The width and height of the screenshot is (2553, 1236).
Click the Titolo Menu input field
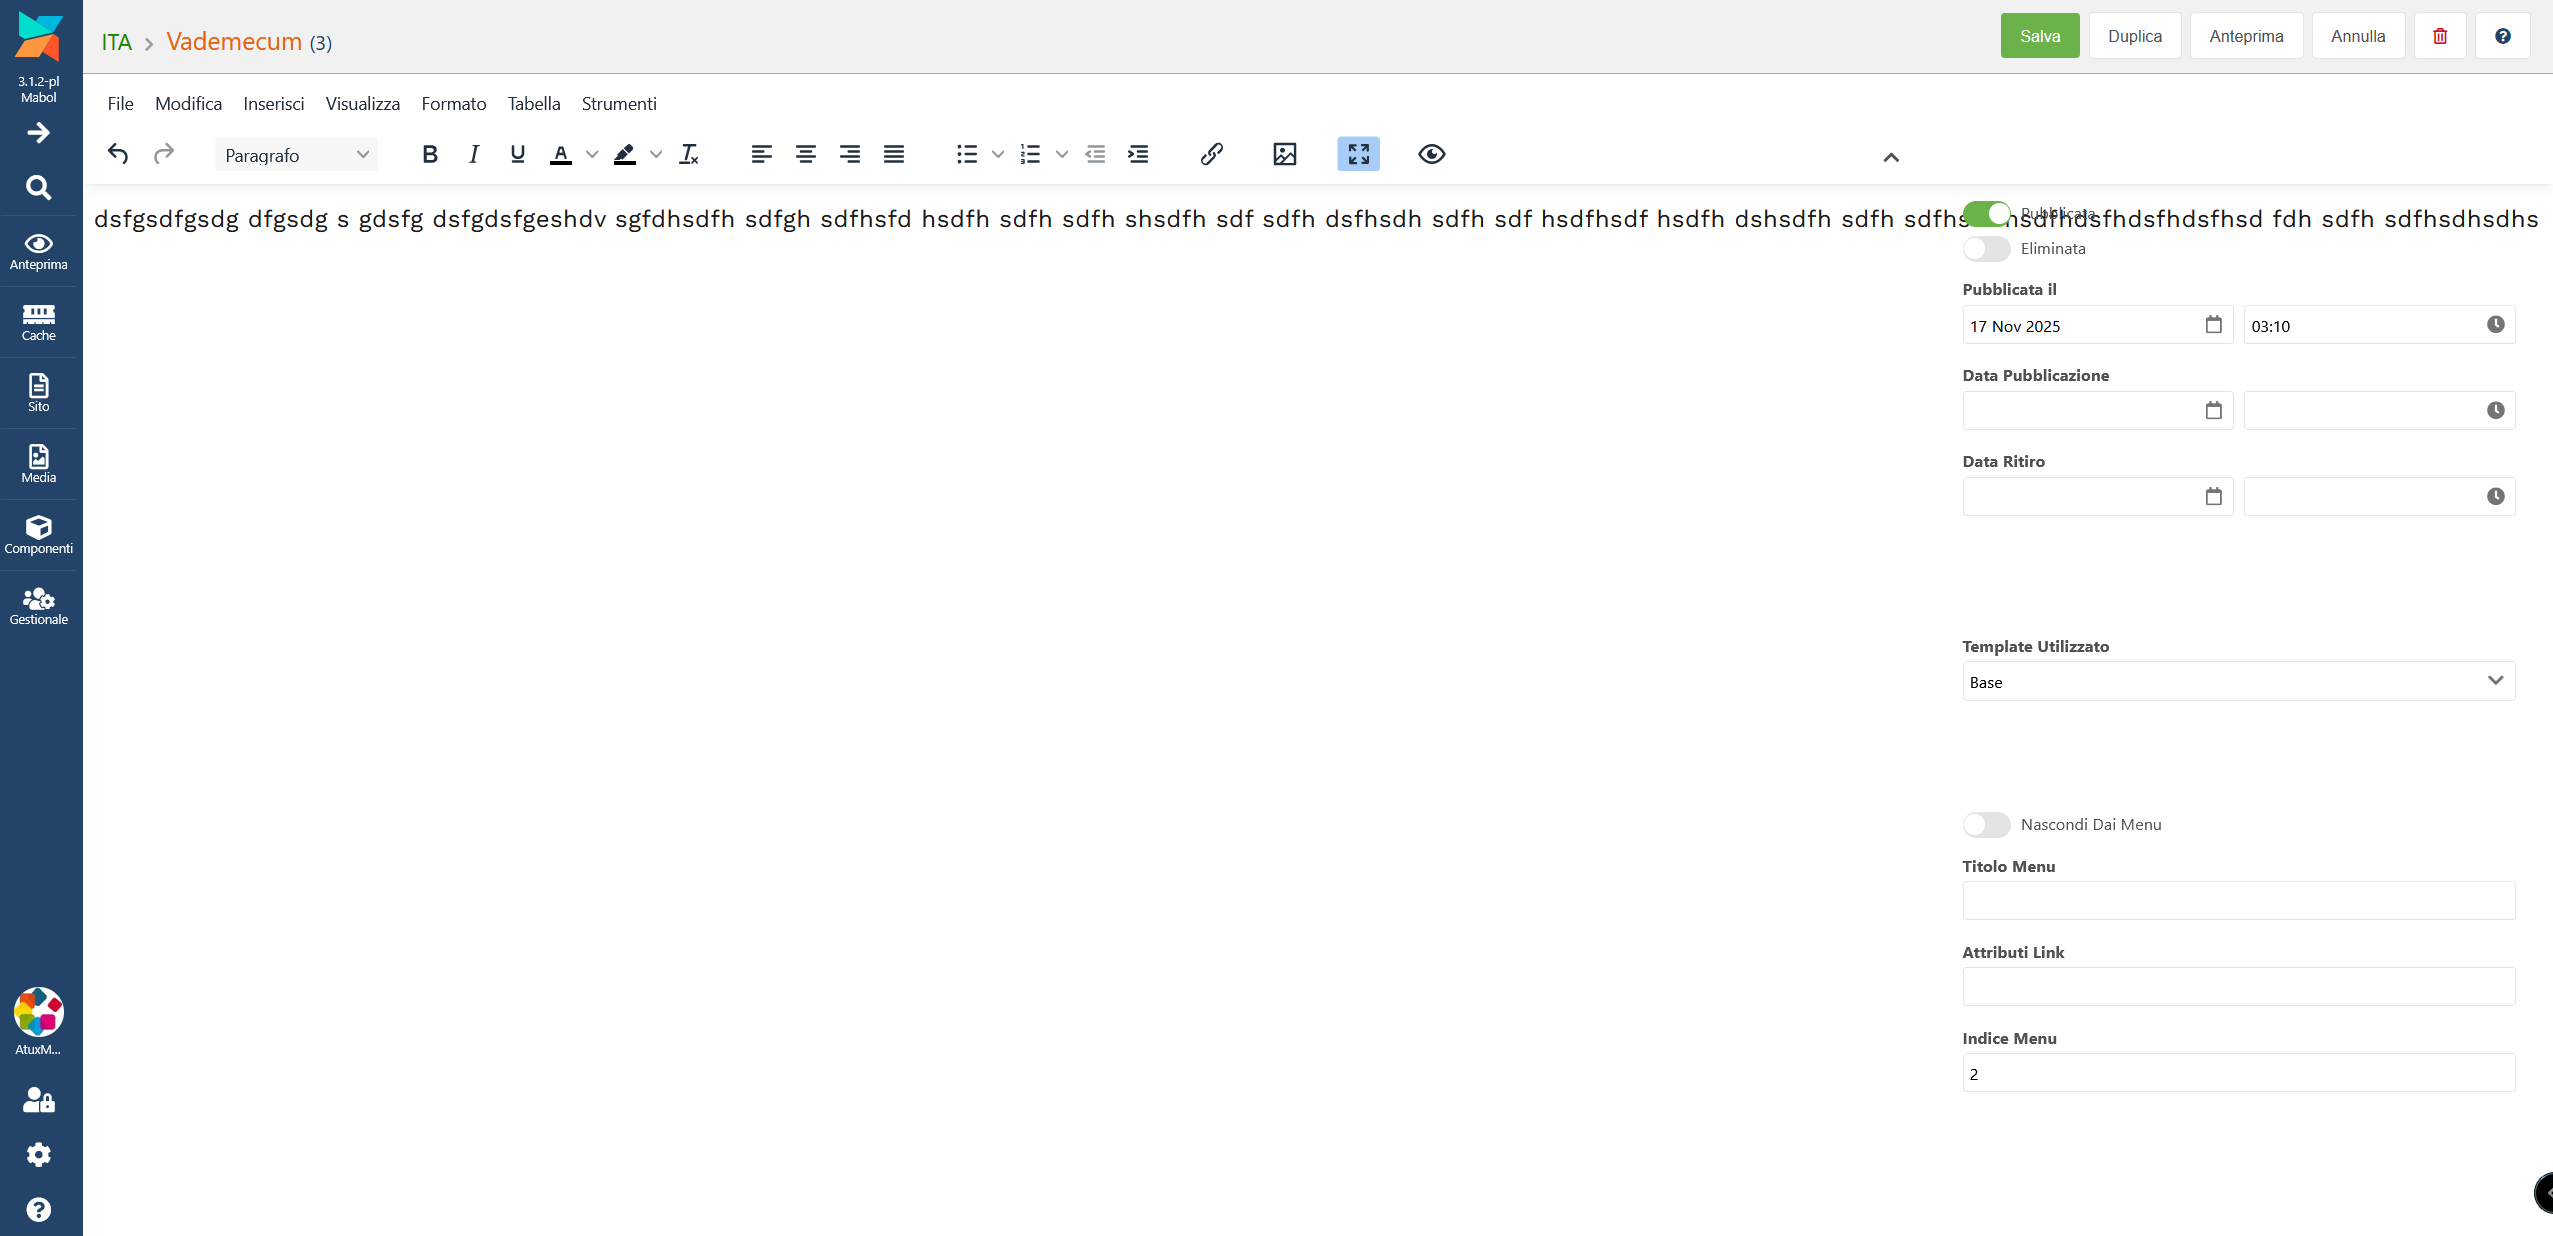[2238, 900]
